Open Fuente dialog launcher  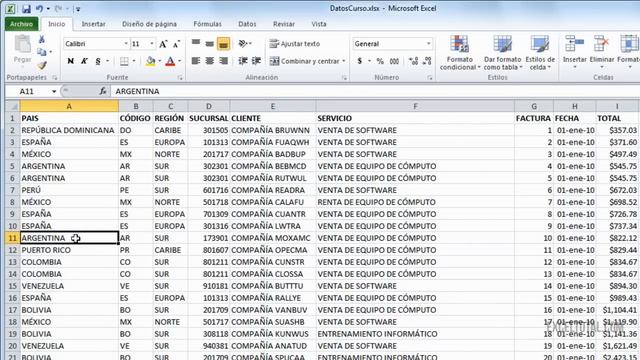point(180,78)
